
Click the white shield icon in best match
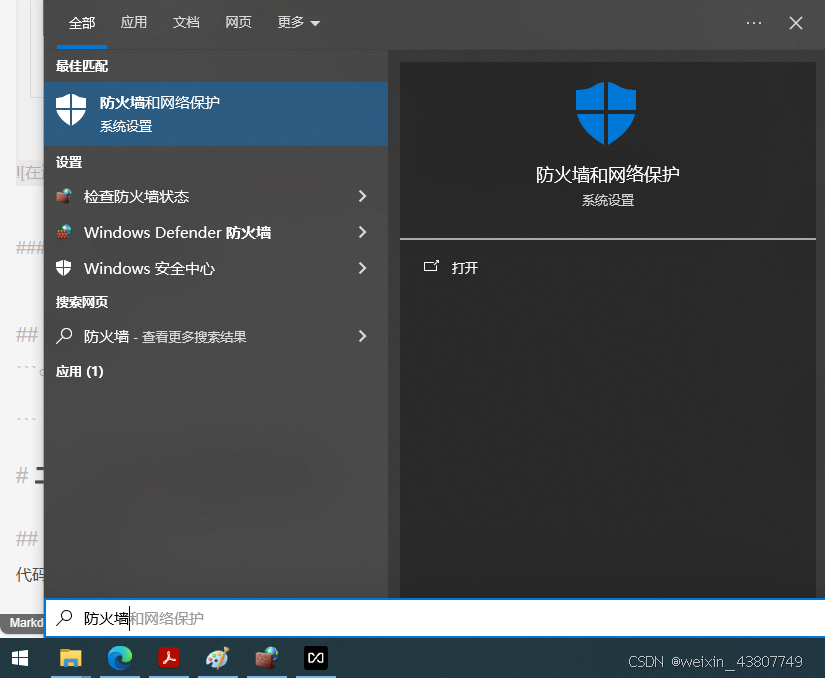(71, 109)
